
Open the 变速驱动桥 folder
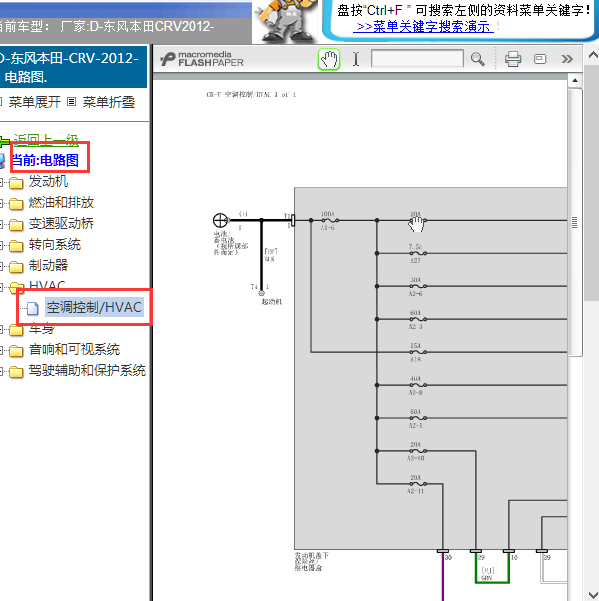pyautogui.click(x=61, y=223)
